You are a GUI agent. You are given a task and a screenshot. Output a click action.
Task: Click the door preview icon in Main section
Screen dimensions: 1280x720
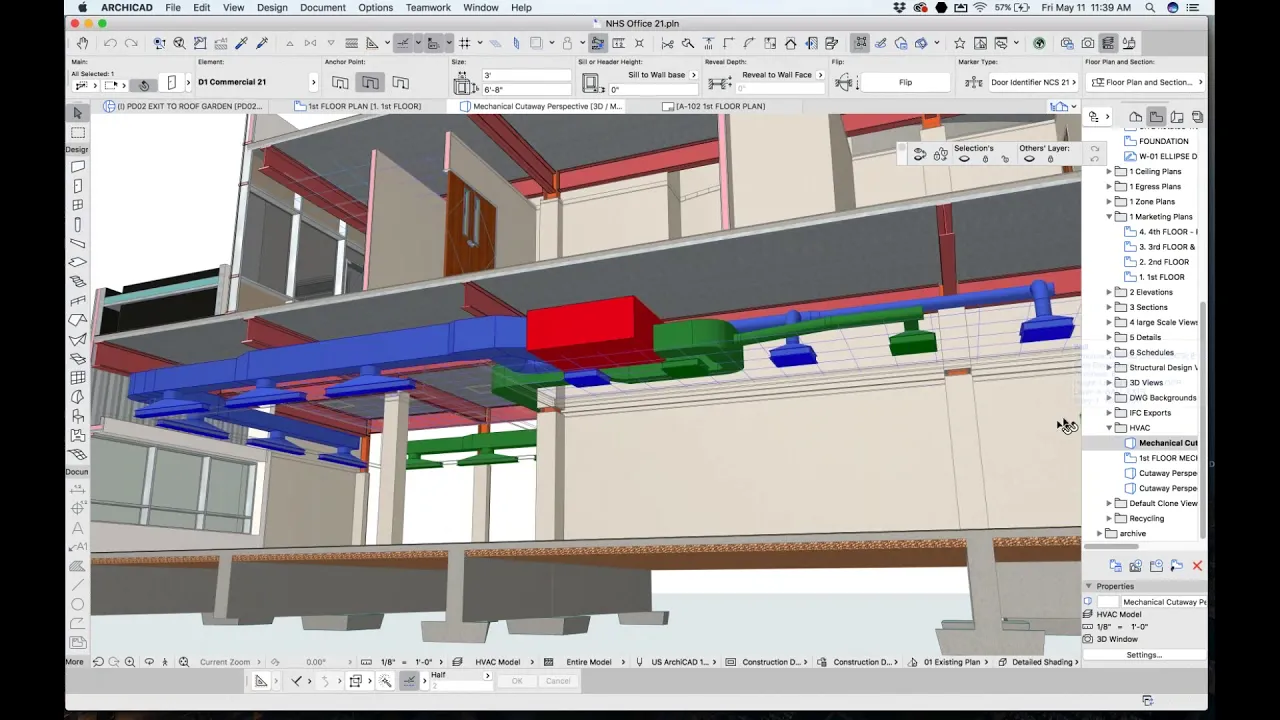coord(171,83)
